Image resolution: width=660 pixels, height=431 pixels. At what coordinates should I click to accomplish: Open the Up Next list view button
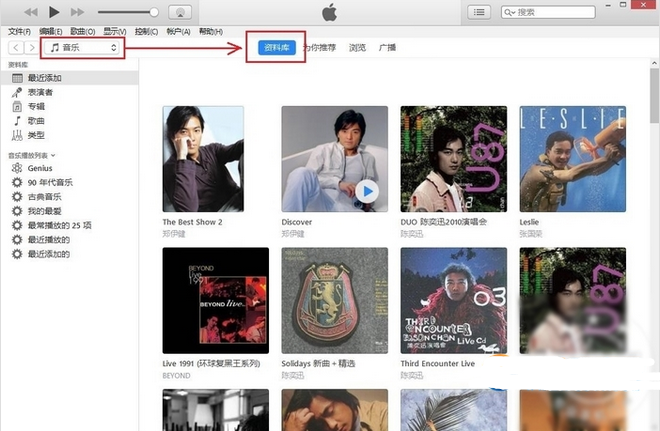click(x=479, y=12)
